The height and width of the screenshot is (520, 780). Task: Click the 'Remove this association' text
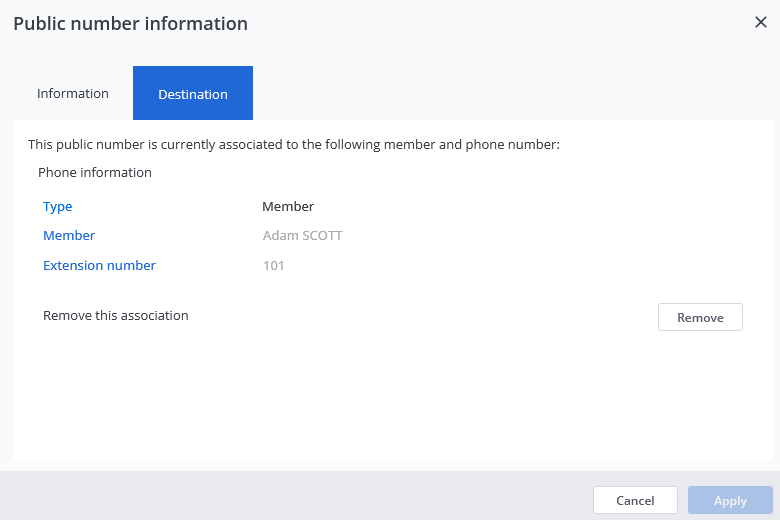[116, 316]
